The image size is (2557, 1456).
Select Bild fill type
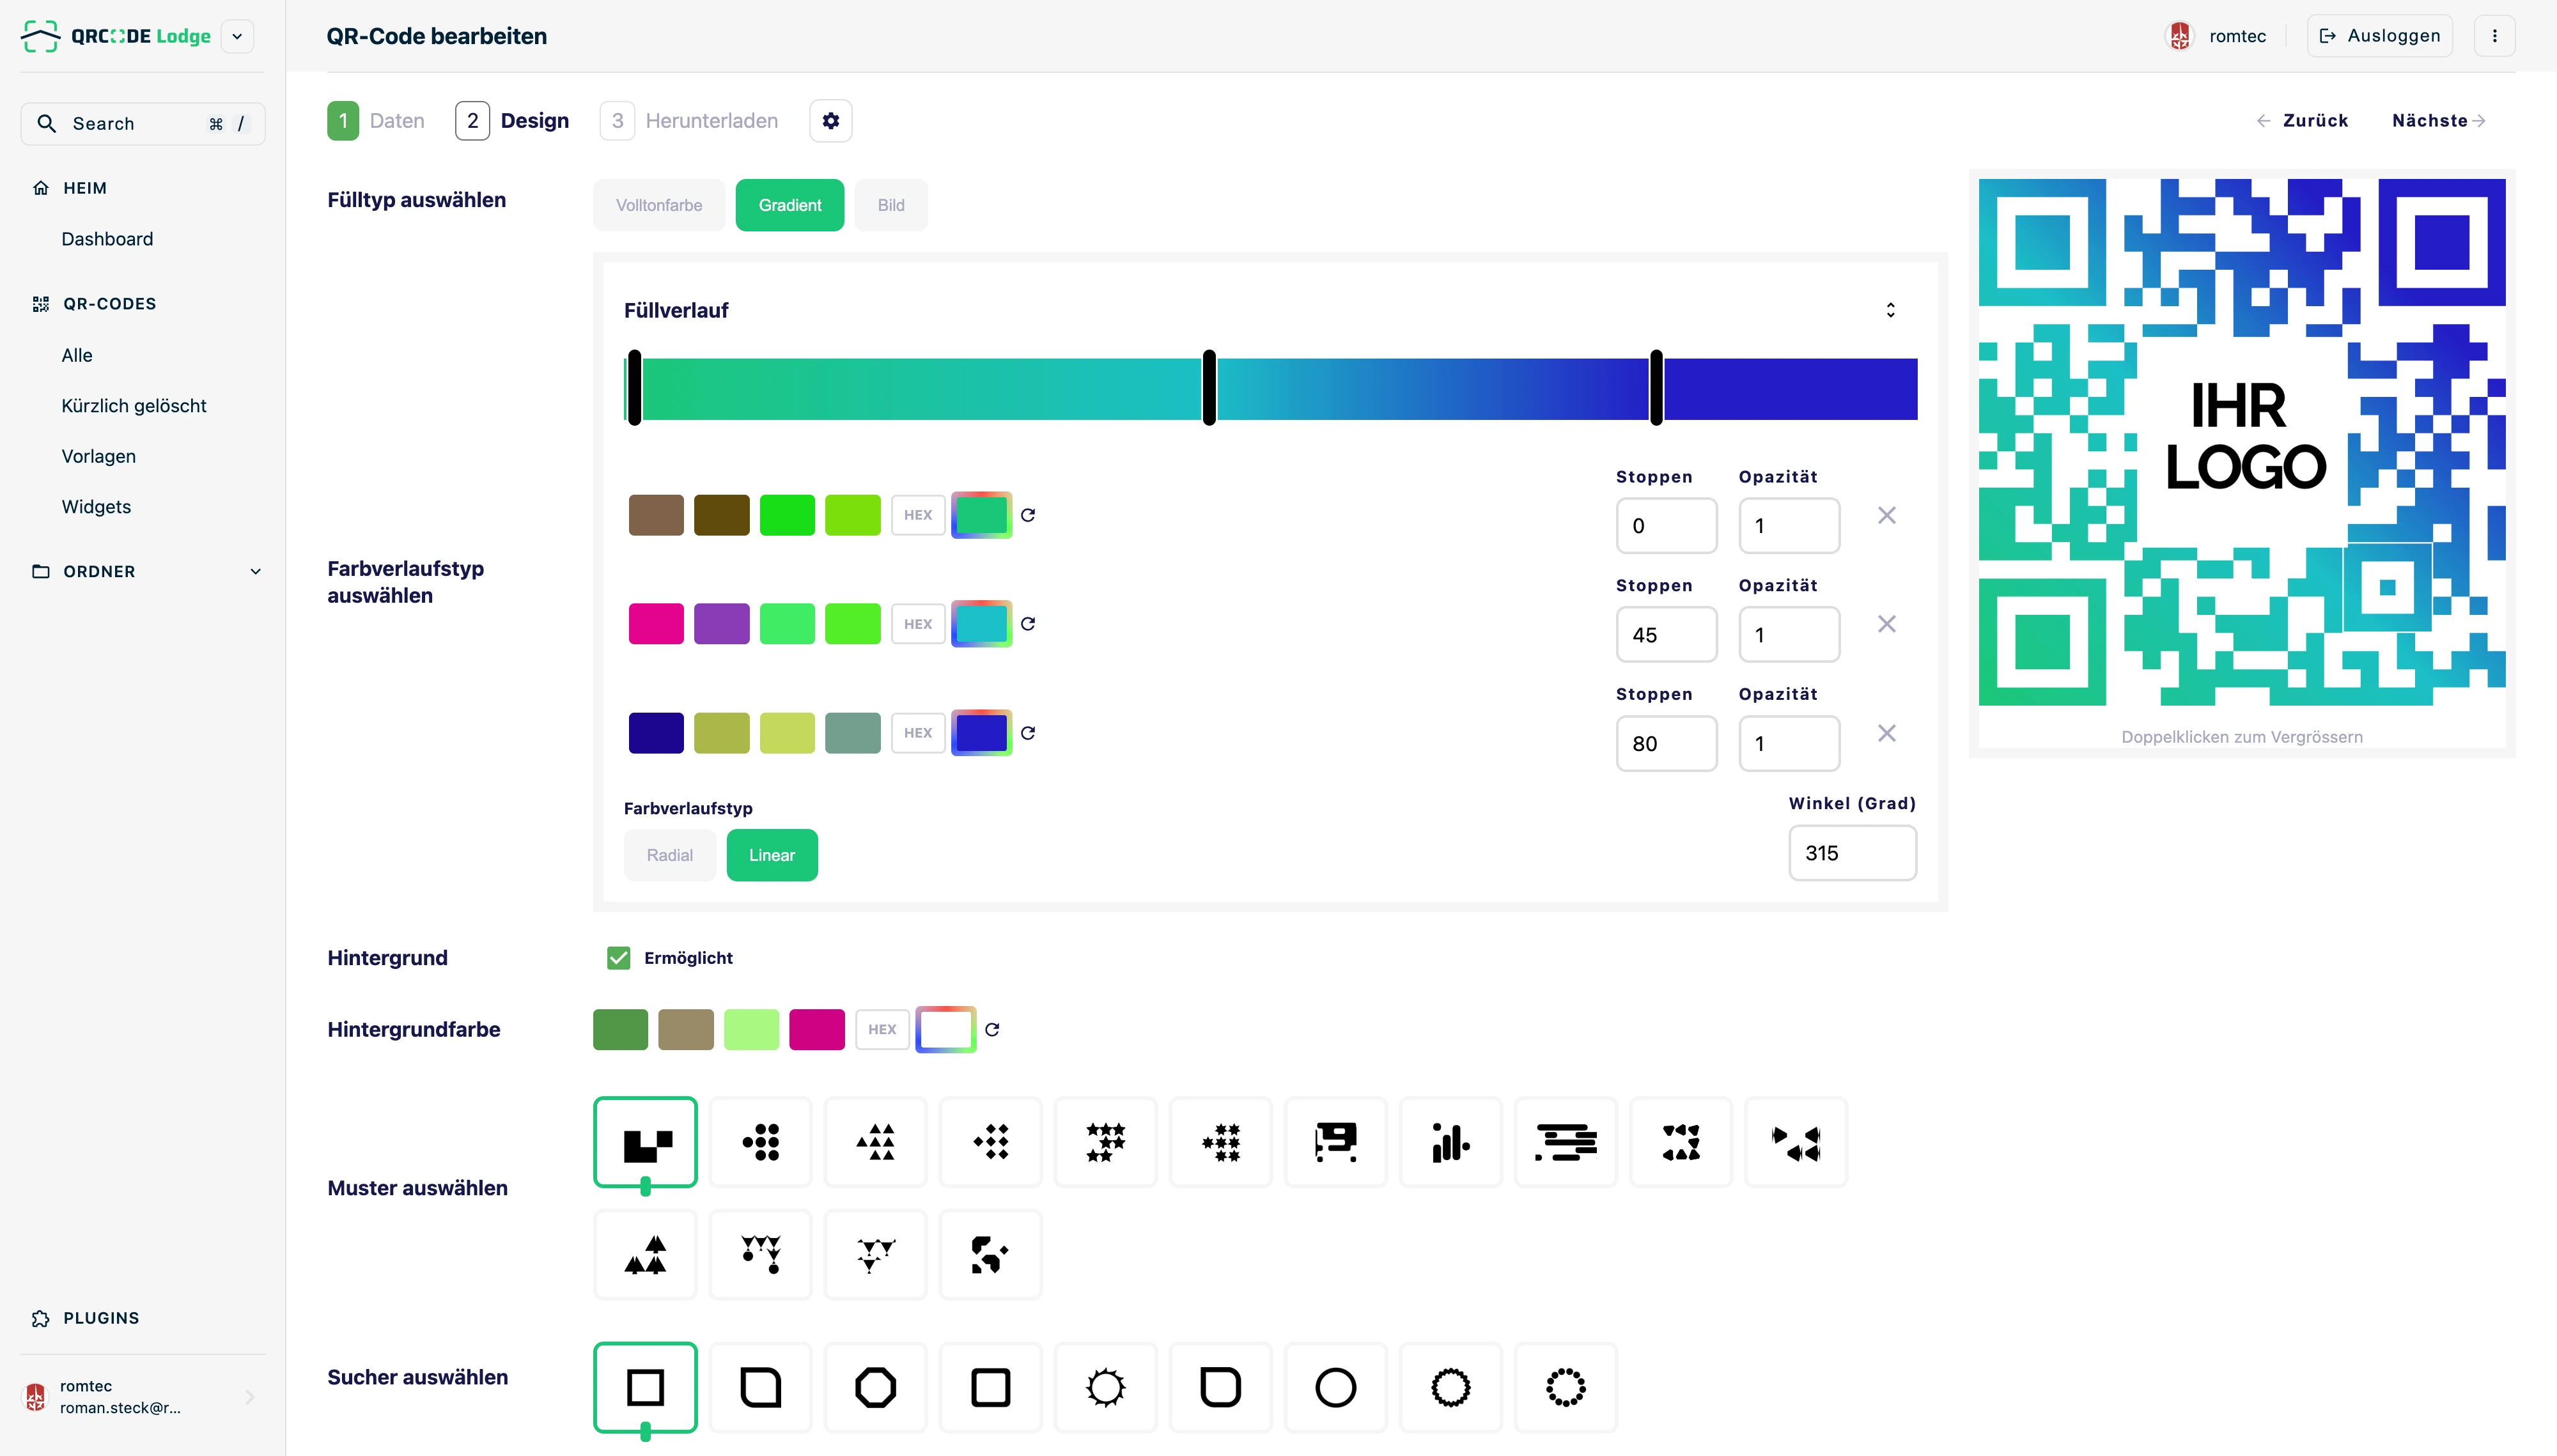pyautogui.click(x=891, y=205)
